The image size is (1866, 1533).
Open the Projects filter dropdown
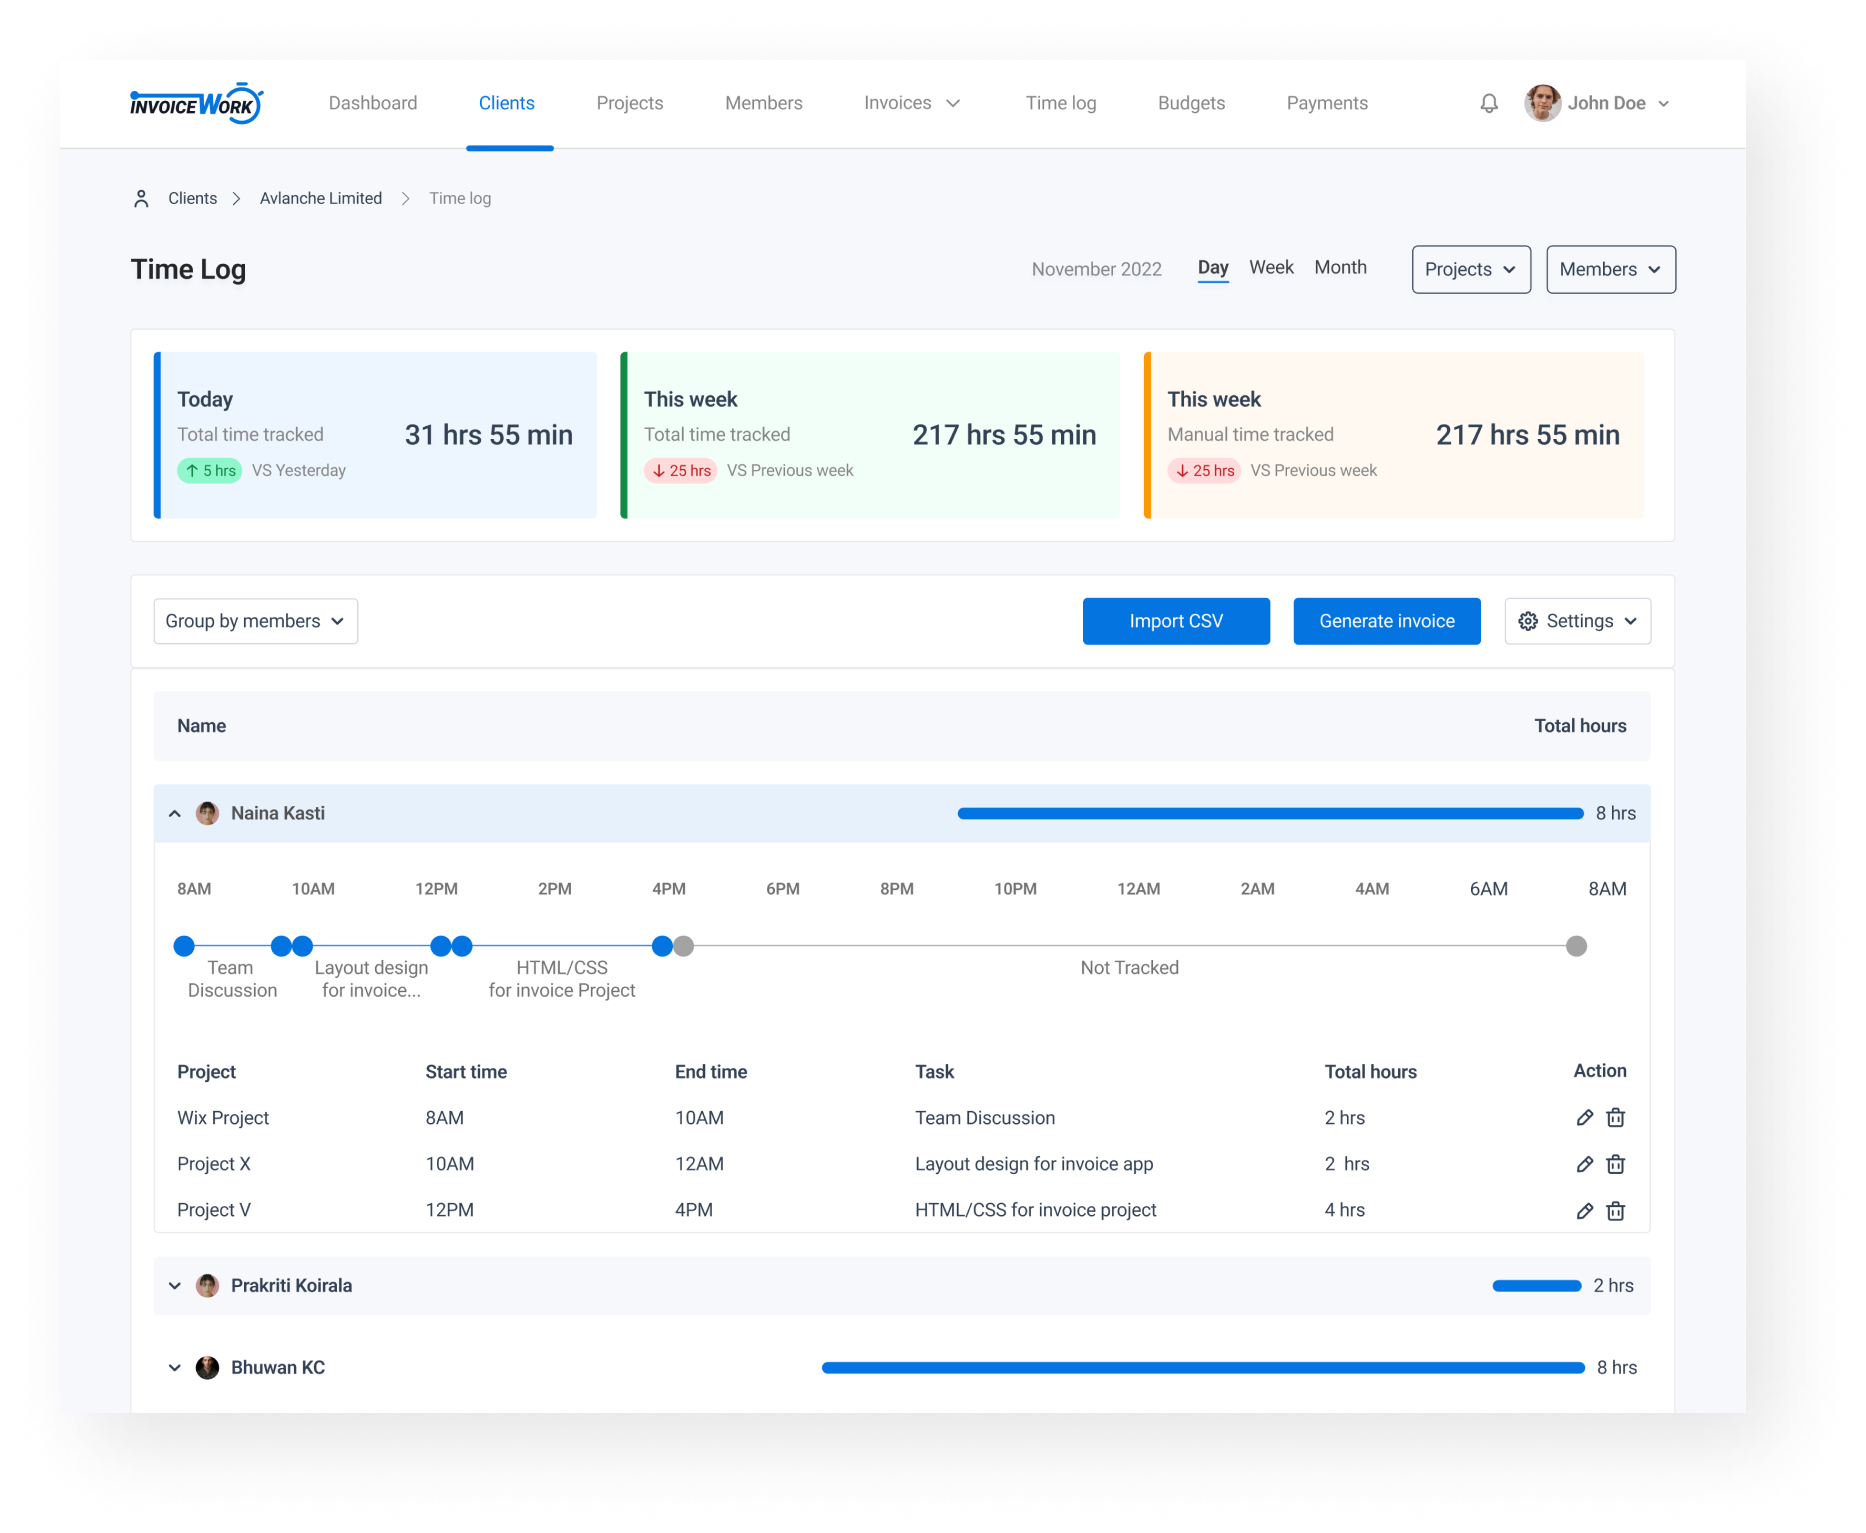1471,269
